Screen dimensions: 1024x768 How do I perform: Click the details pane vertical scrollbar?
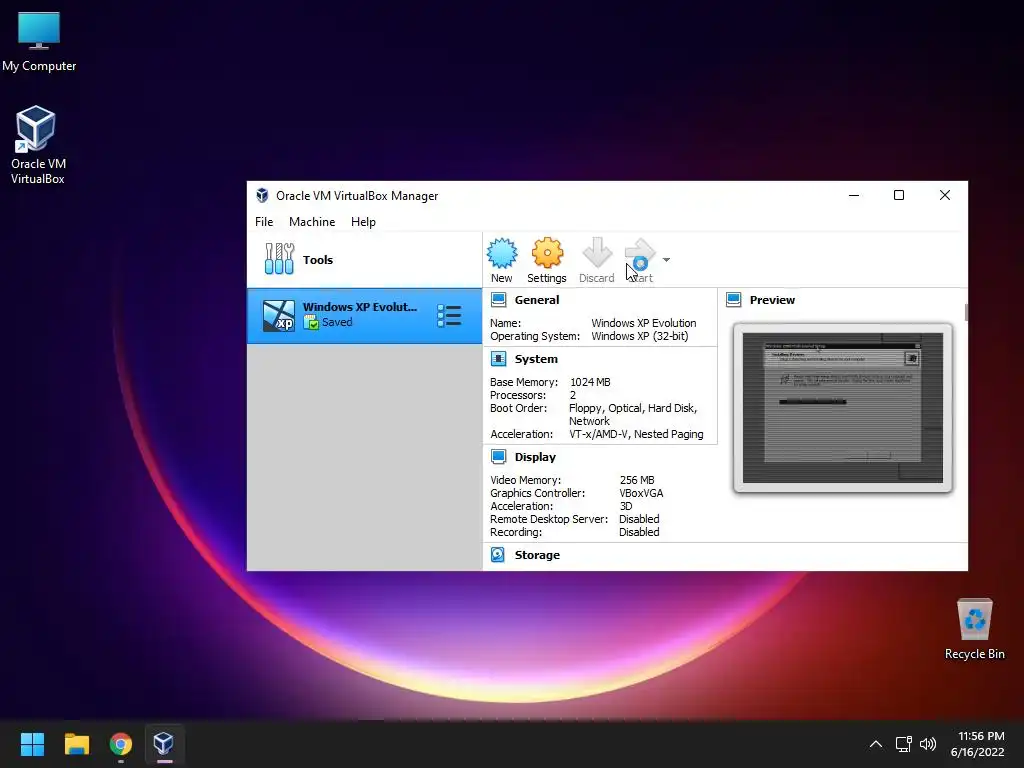pyautogui.click(x=966, y=312)
